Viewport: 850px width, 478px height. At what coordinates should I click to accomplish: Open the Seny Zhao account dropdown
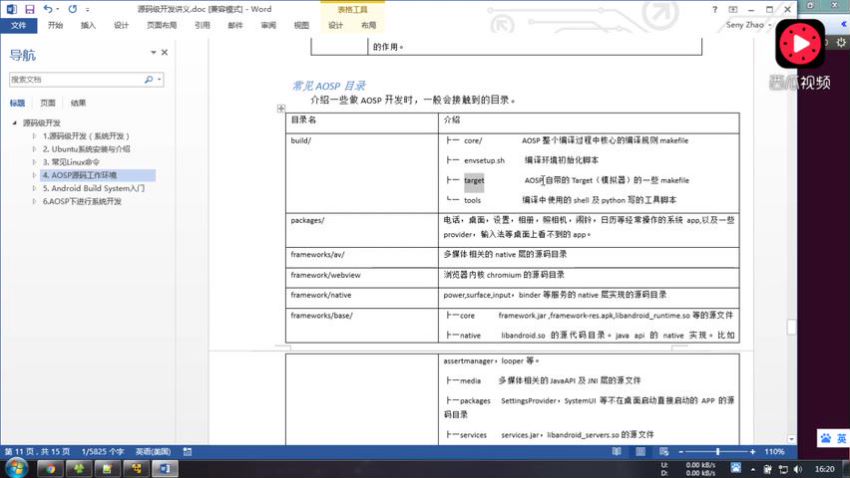pyautogui.click(x=749, y=25)
